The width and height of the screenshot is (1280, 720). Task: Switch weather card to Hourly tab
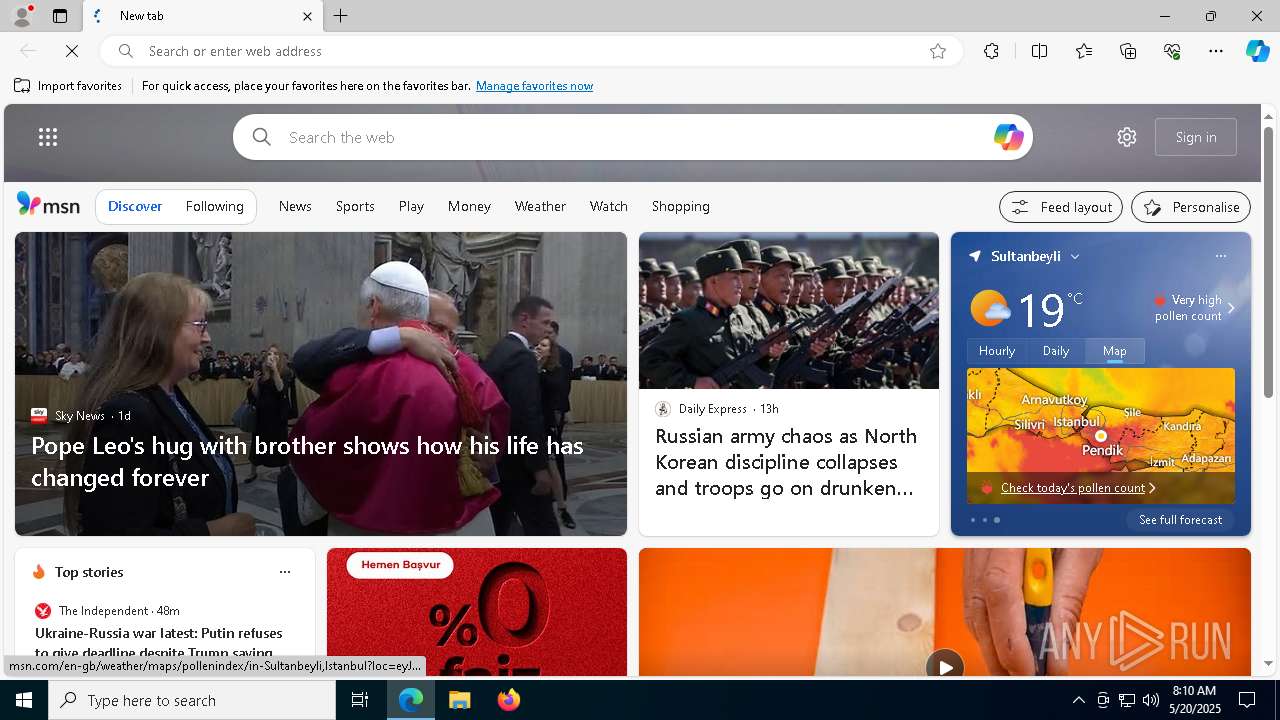[x=997, y=351]
